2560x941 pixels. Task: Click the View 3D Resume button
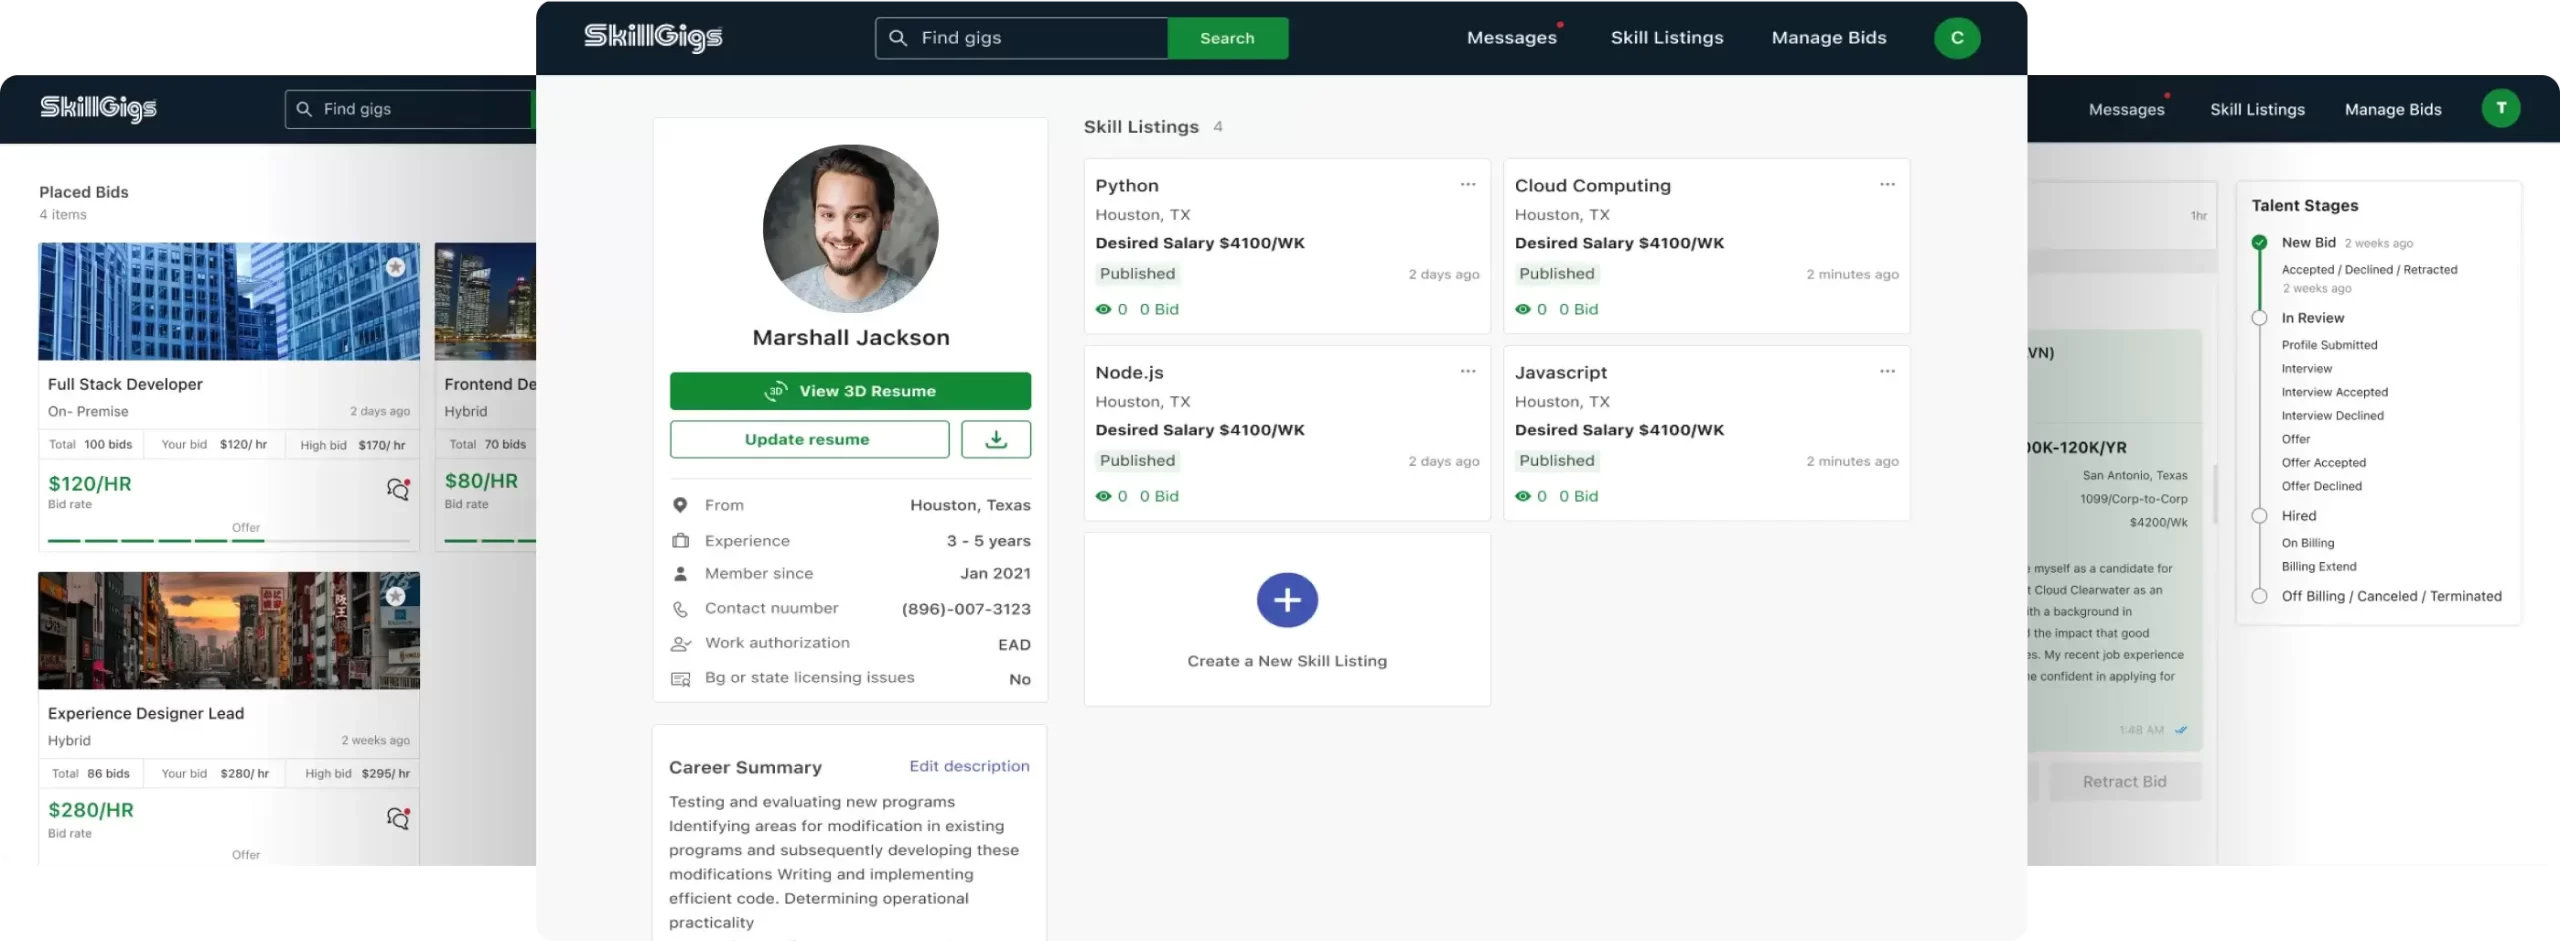pyautogui.click(x=850, y=391)
